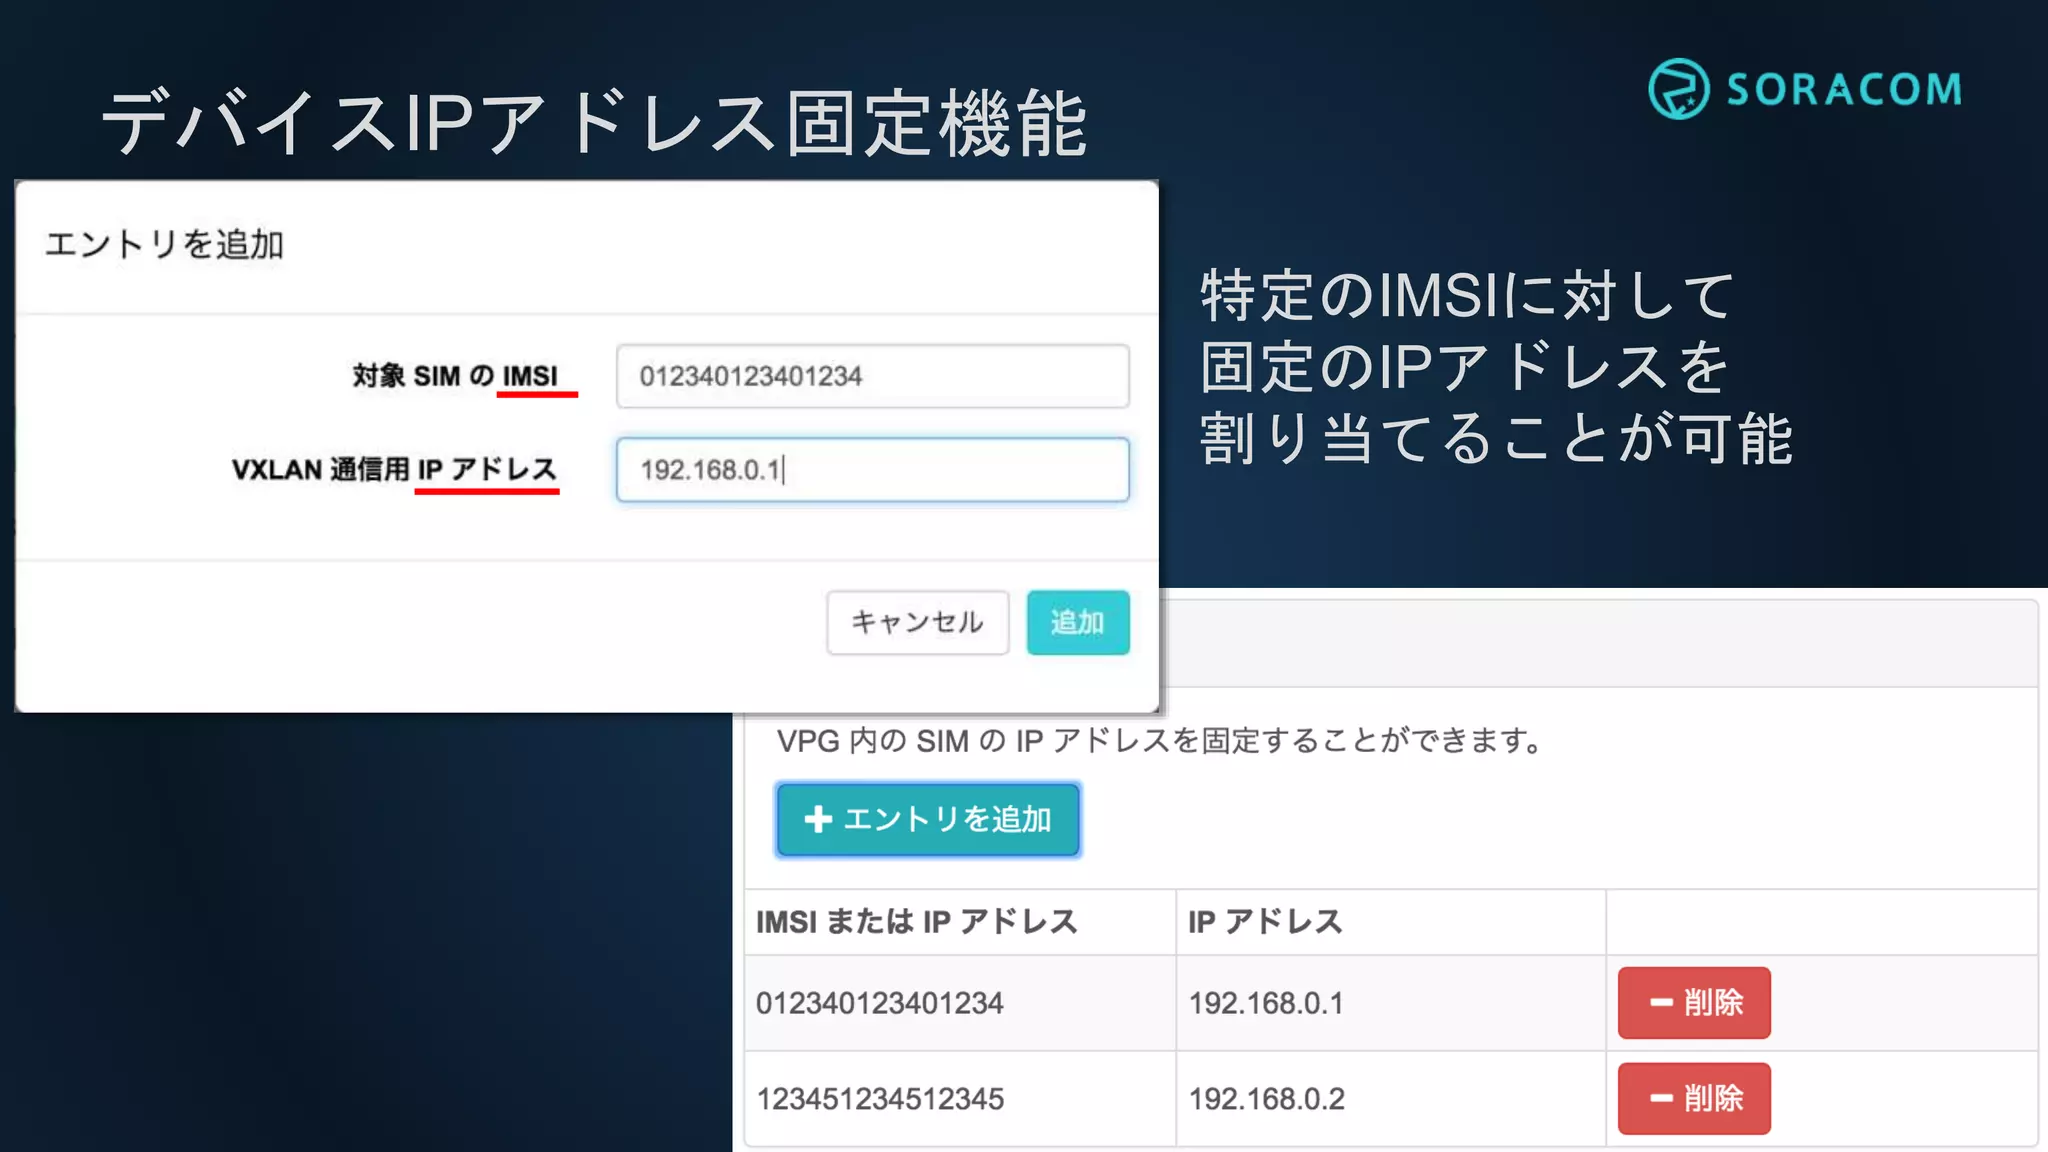Delete the 012340123401234 entry with the 削除 button
This screenshot has width=2048, height=1152.
click(x=1694, y=1002)
